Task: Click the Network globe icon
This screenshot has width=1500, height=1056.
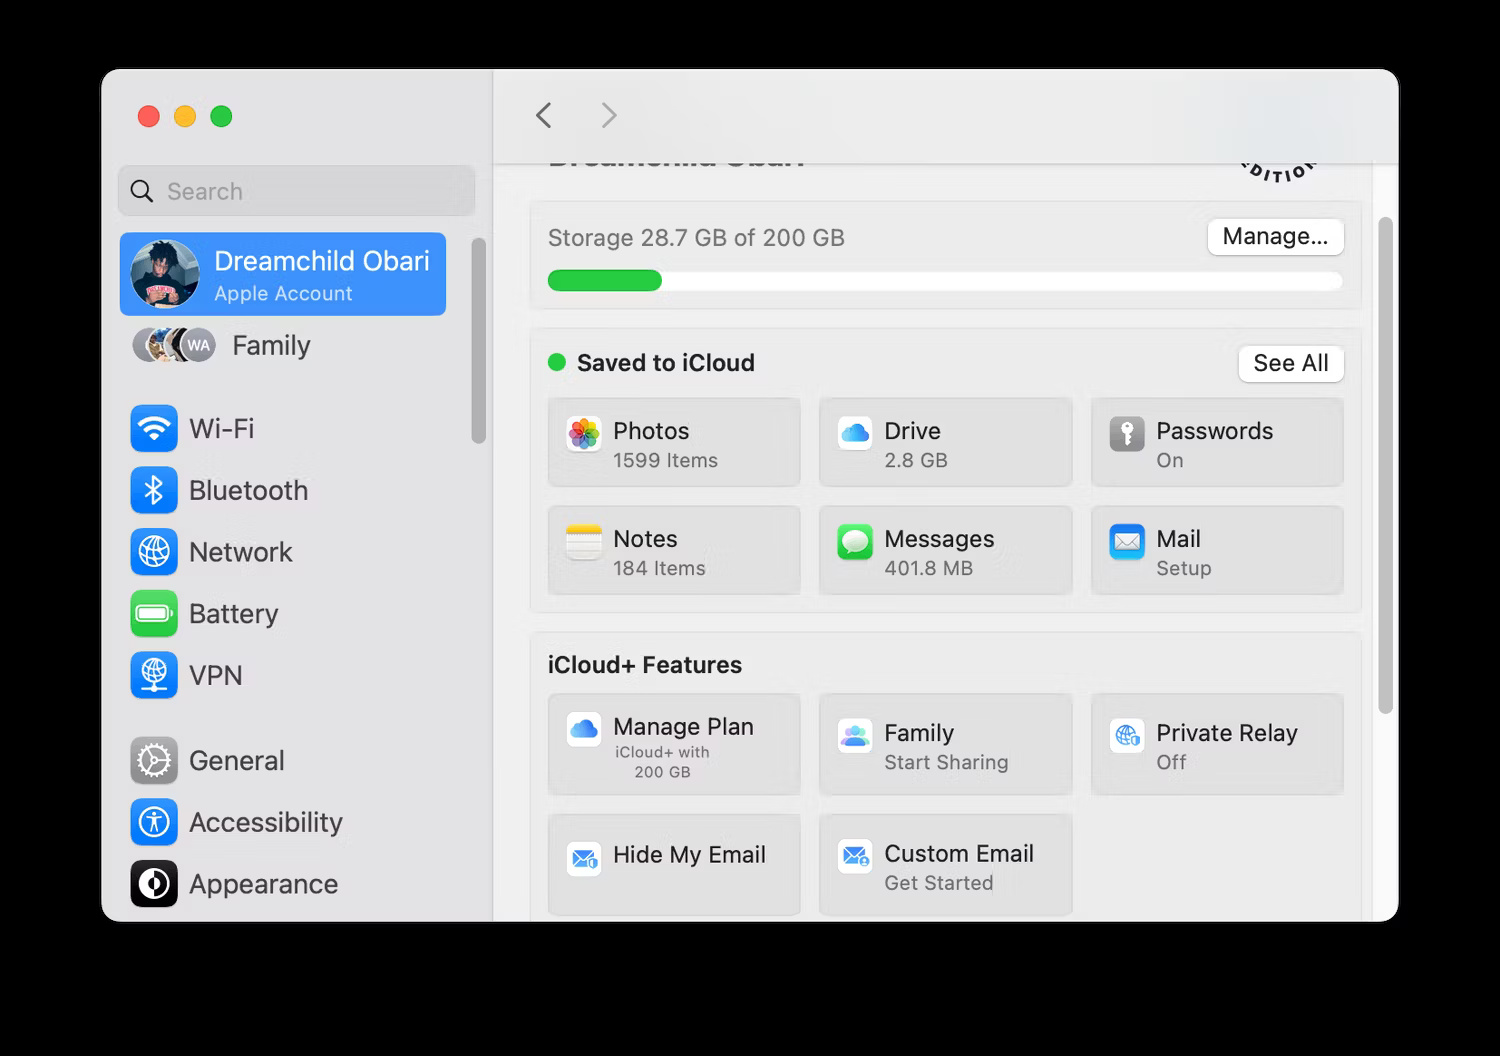Action: (x=153, y=552)
